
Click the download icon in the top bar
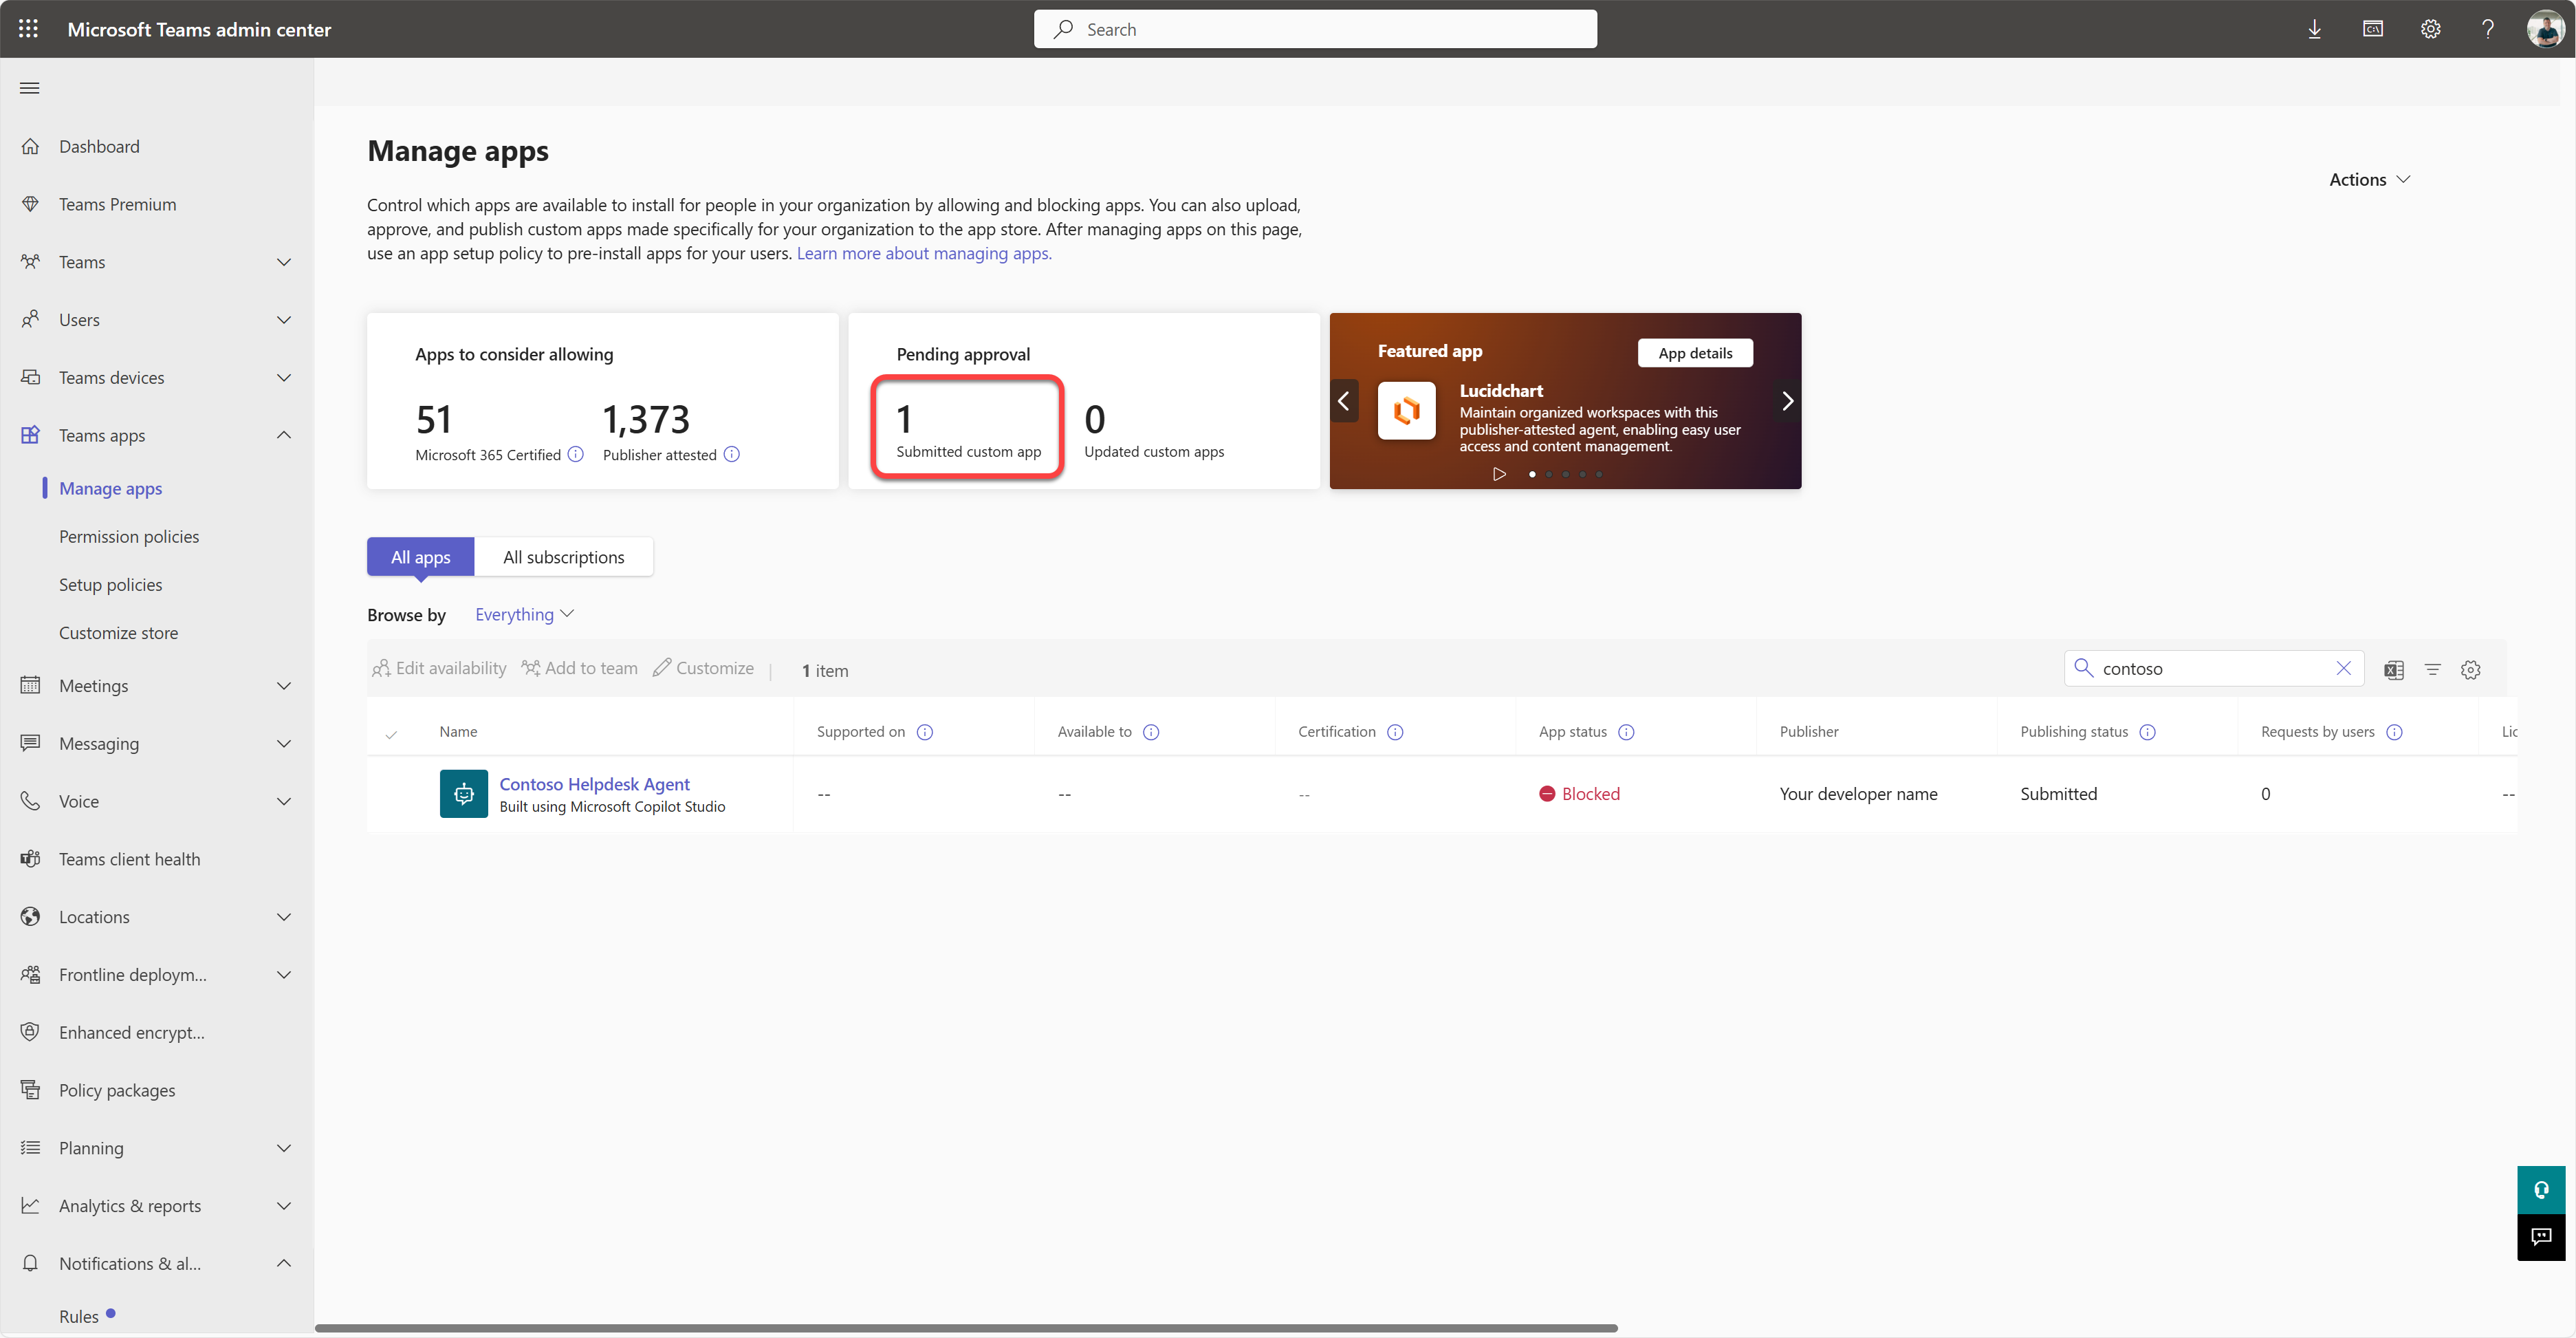[2314, 28]
